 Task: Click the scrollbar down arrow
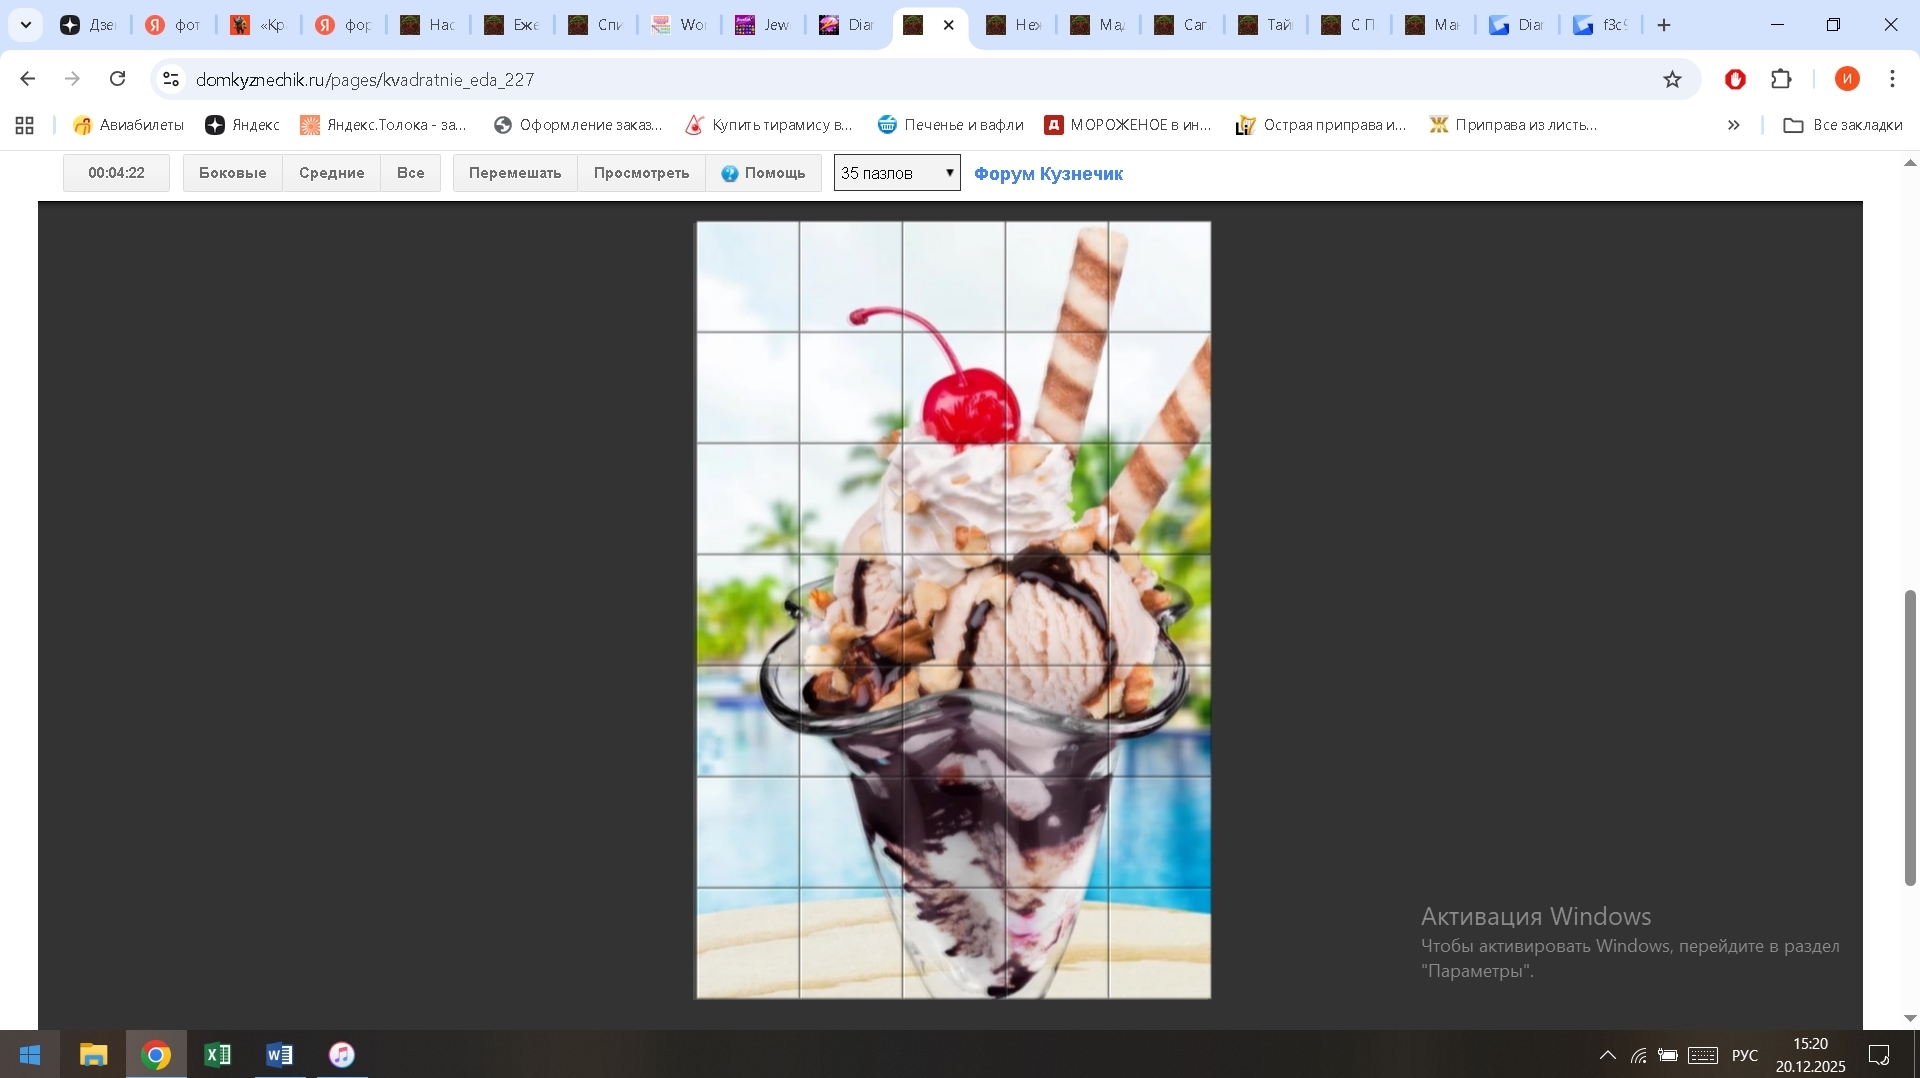tap(1910, 1018)
